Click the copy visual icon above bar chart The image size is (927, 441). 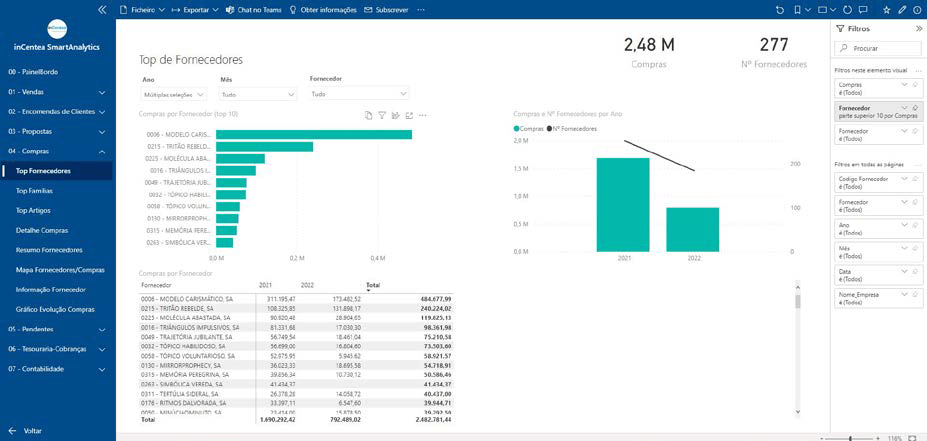368,116
